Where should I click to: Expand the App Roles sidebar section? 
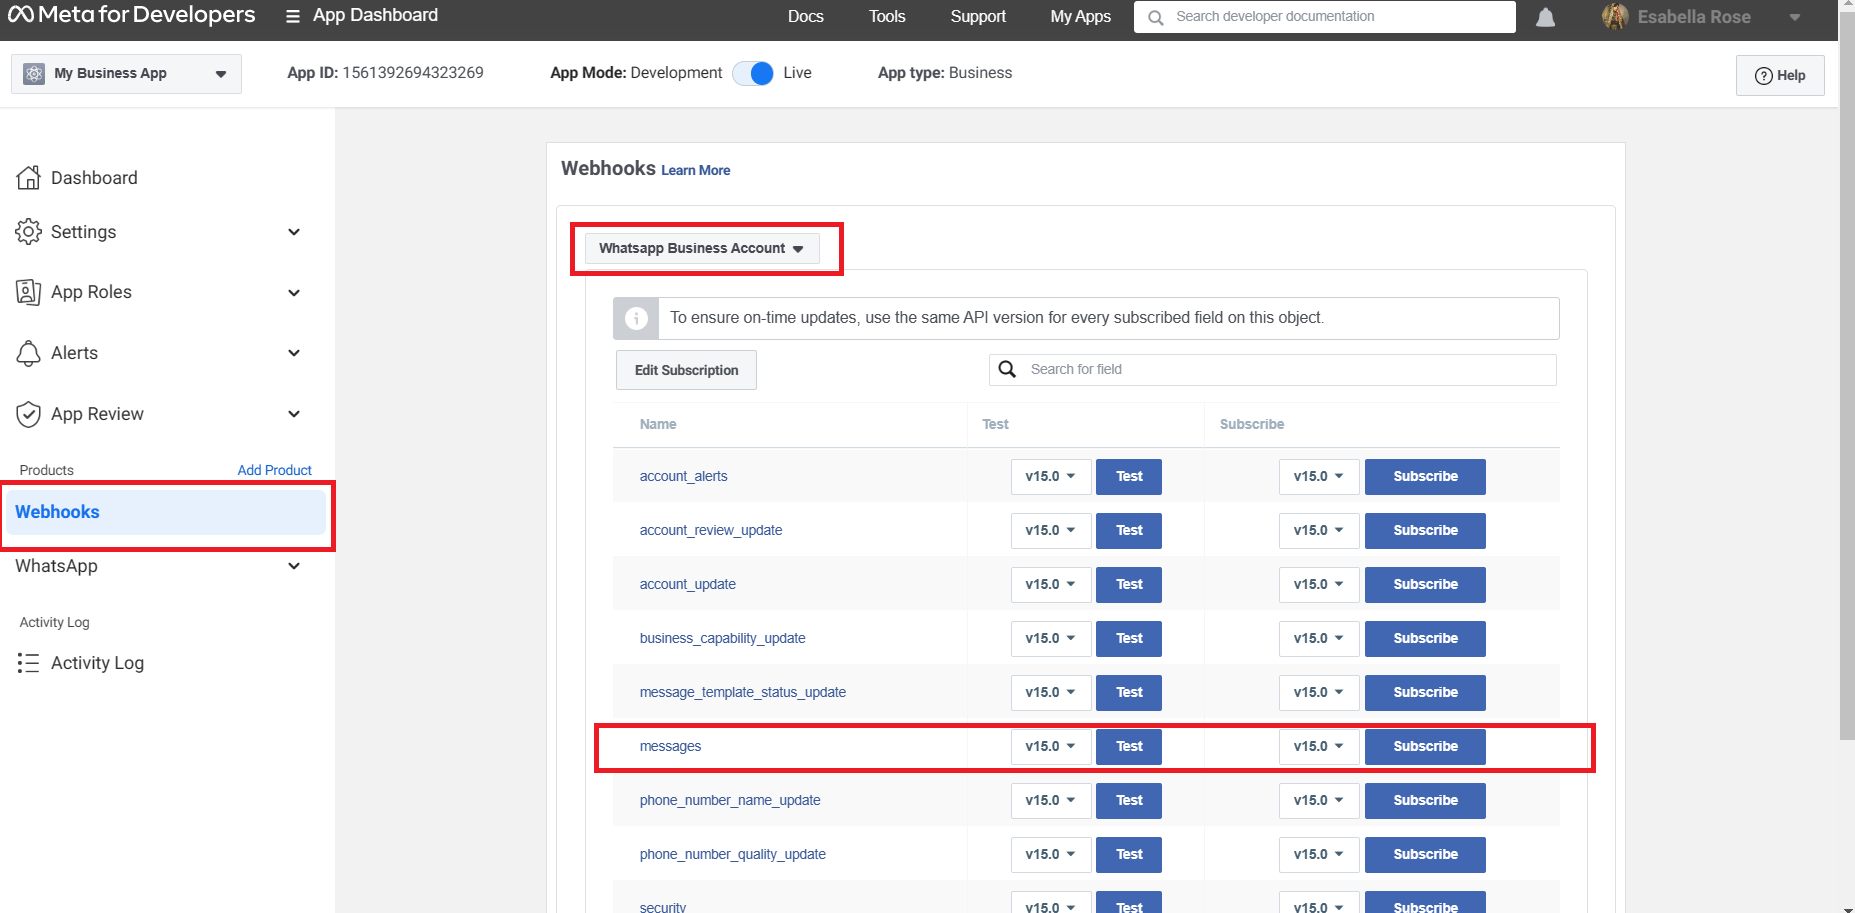(x=294, y=293)
